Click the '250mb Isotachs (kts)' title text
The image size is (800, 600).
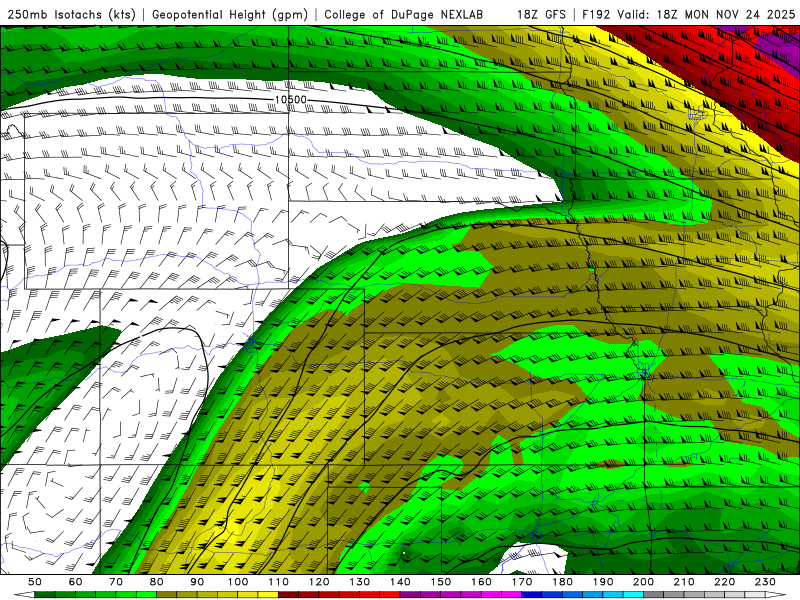[71, 15]
